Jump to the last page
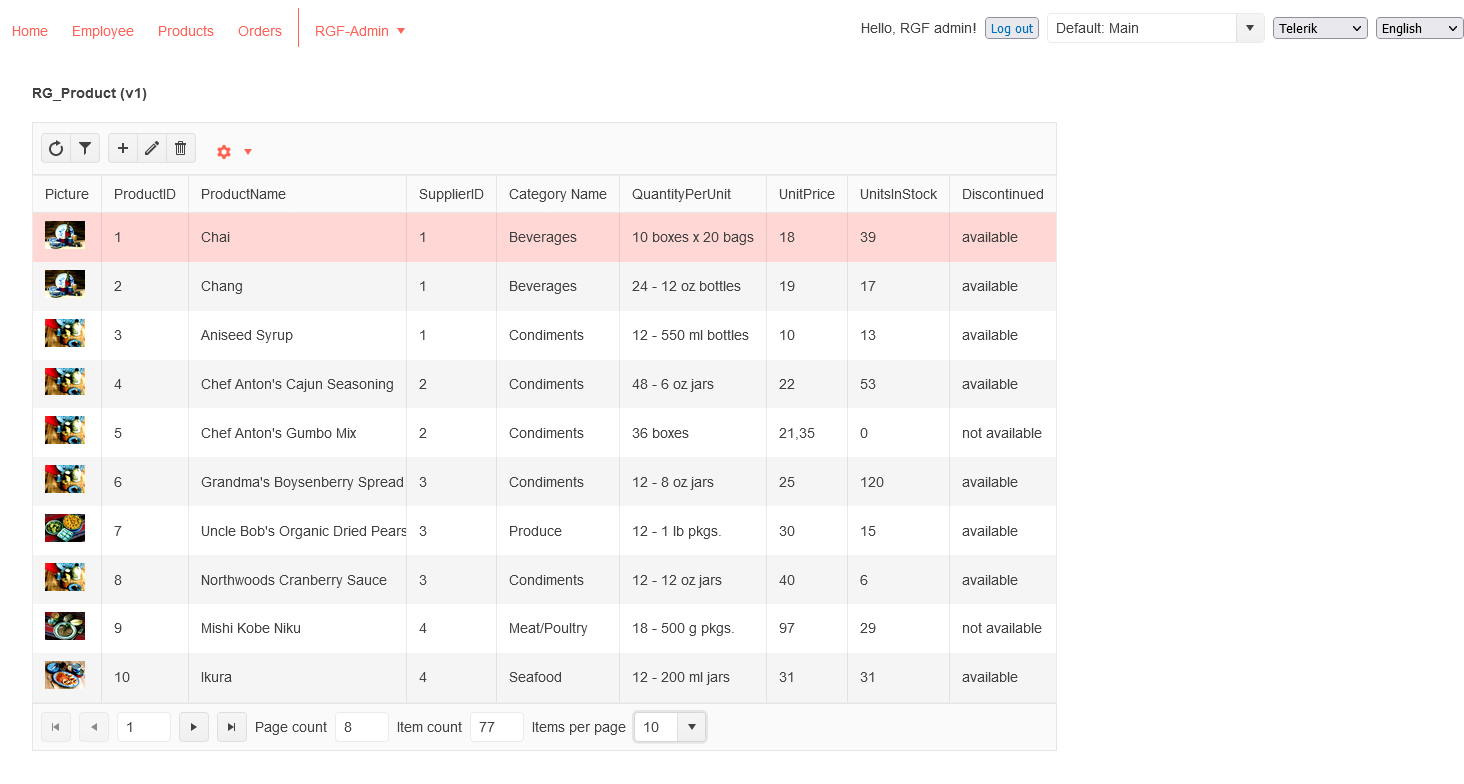Viewport: 1464px width, 784px height. 231,727
